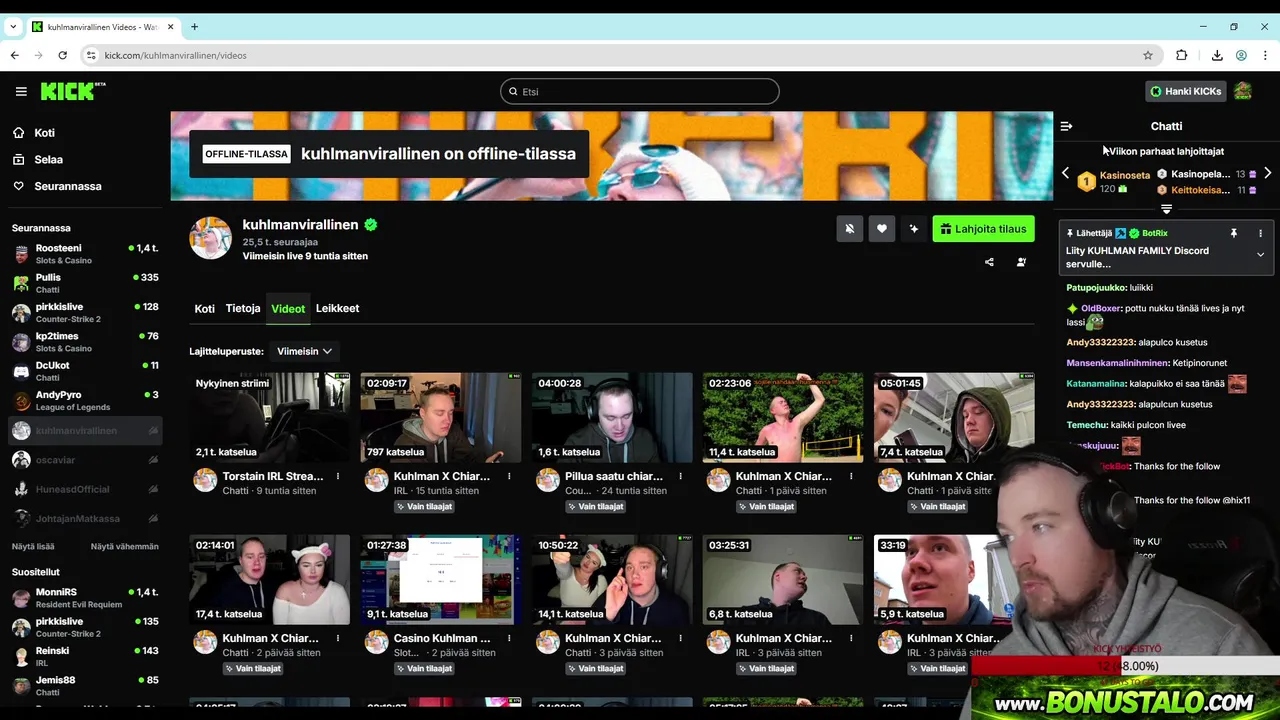1280x720 pixels.
Task: Click Näytä lisää in sidebar
Action: [33, 547]
